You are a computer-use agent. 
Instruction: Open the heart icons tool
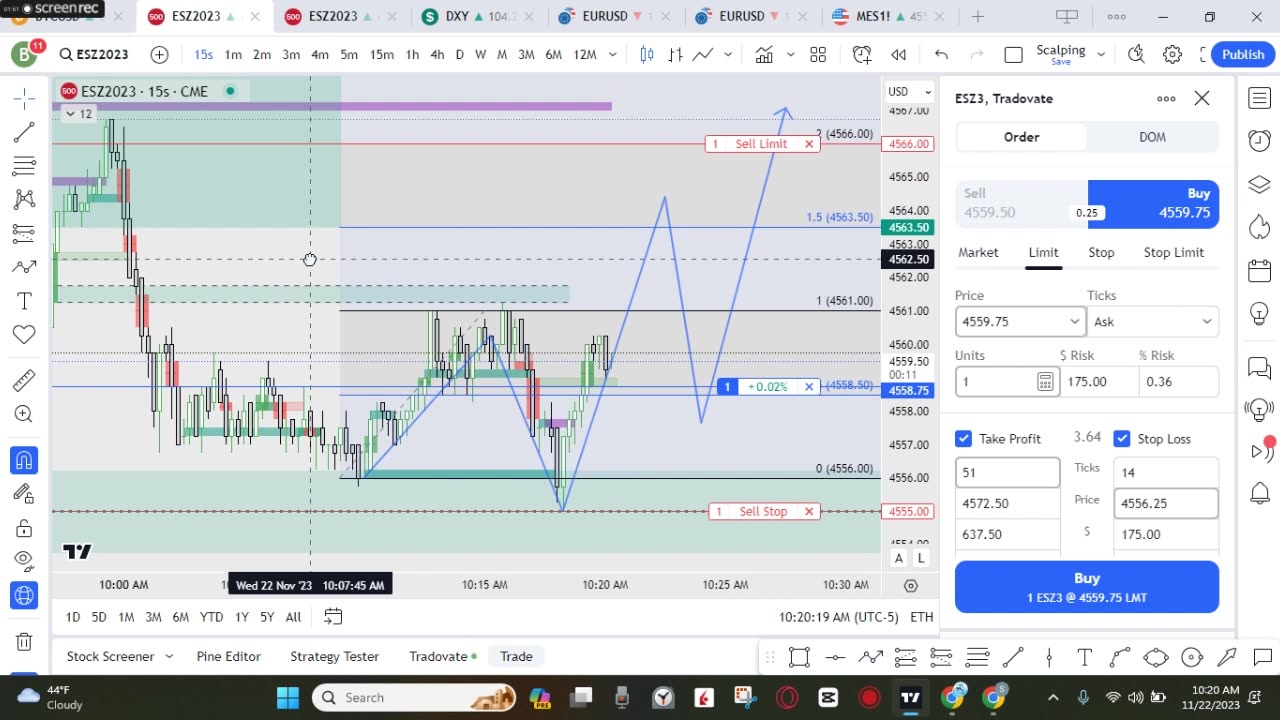coord(24,335)
